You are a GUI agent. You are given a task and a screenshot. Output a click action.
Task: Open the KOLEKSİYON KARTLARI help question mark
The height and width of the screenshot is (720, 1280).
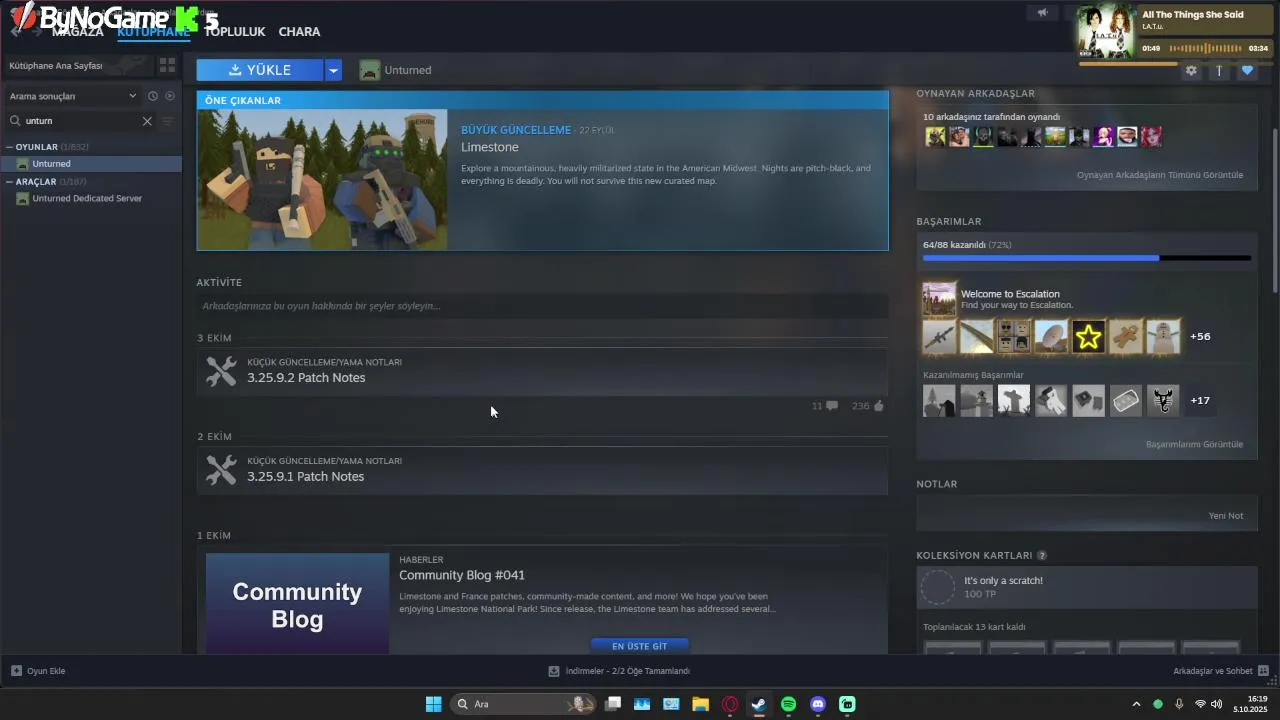point(1042,555)
